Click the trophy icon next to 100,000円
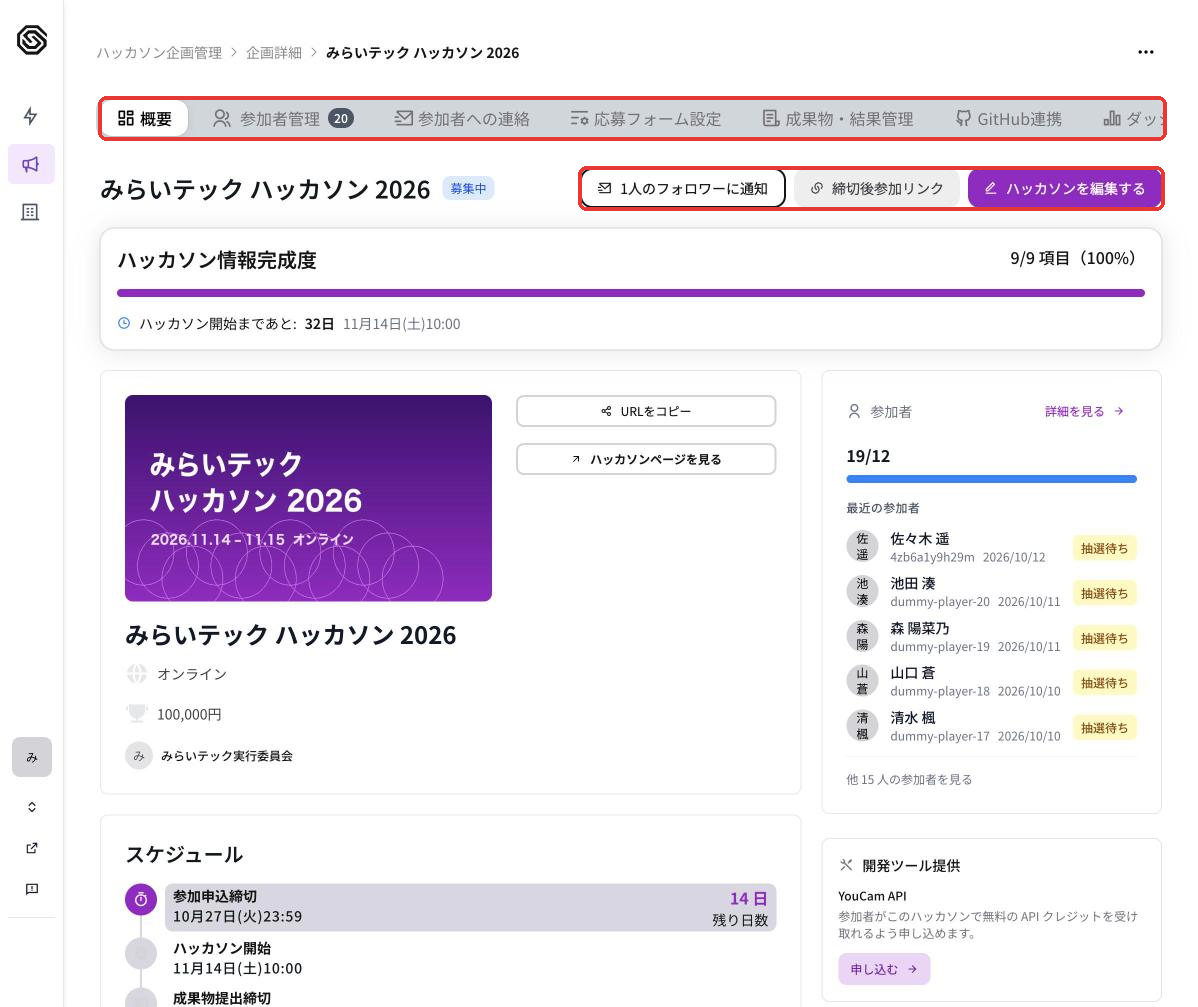This screenshot has width=1198, height=1007. pos(137,714)
